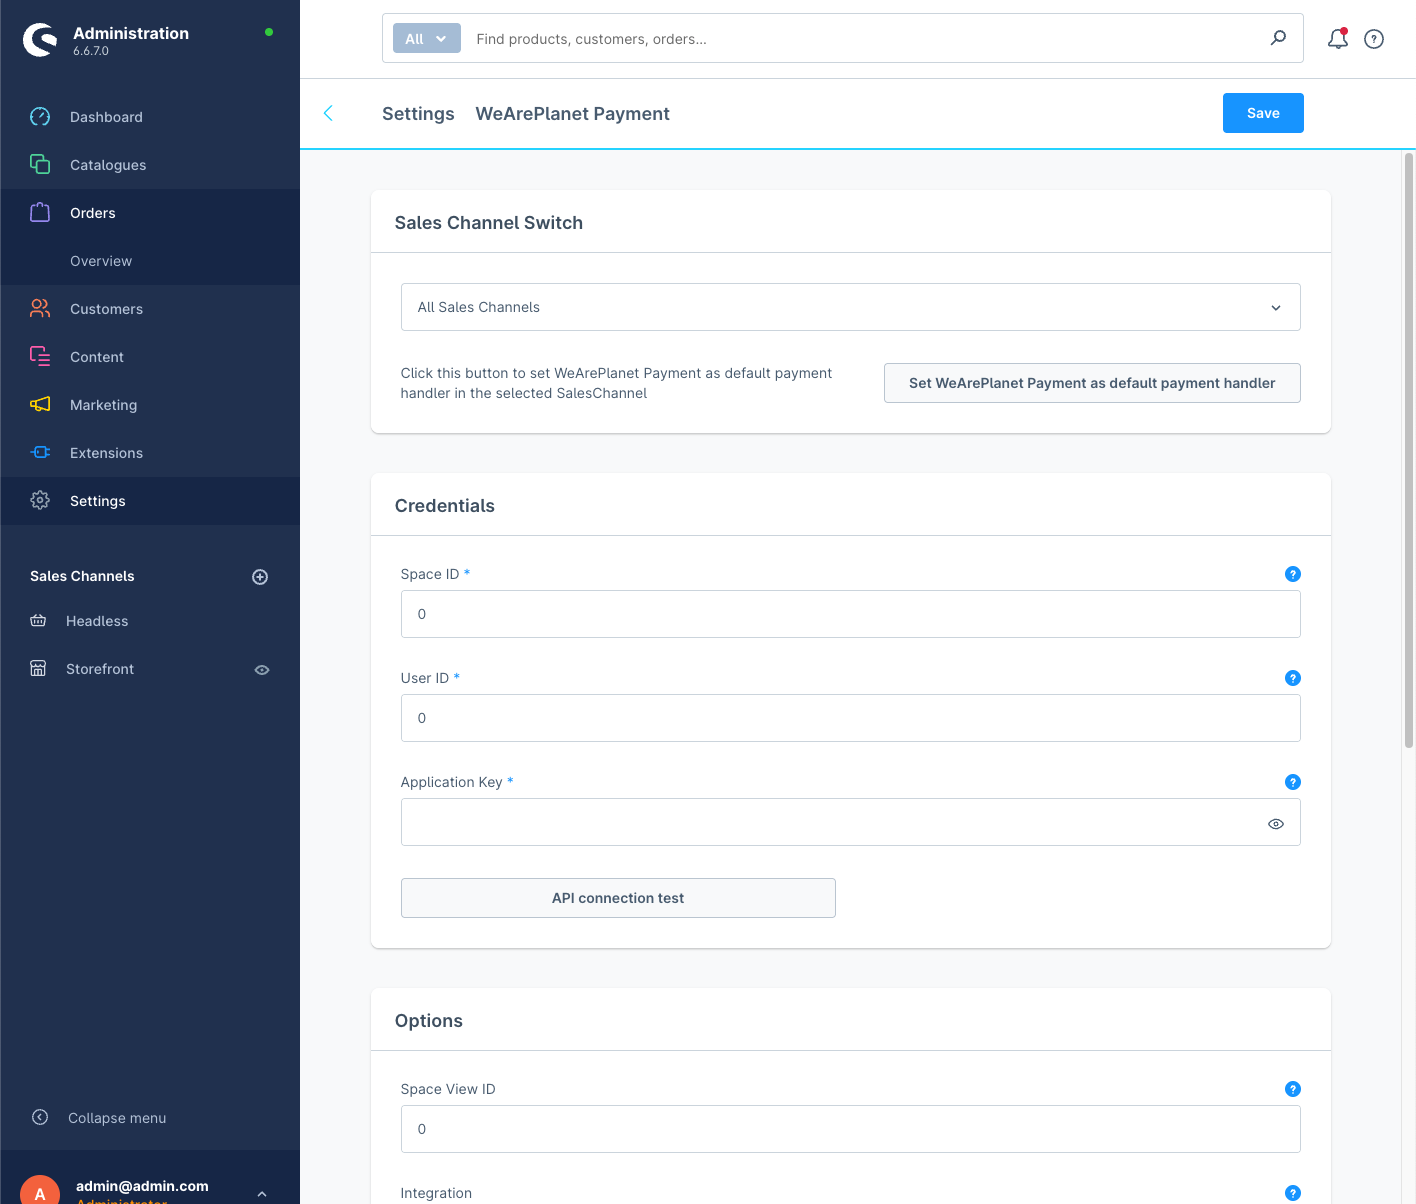
Task: Select the Headless sales channel
Action: (x=97, y=620)
